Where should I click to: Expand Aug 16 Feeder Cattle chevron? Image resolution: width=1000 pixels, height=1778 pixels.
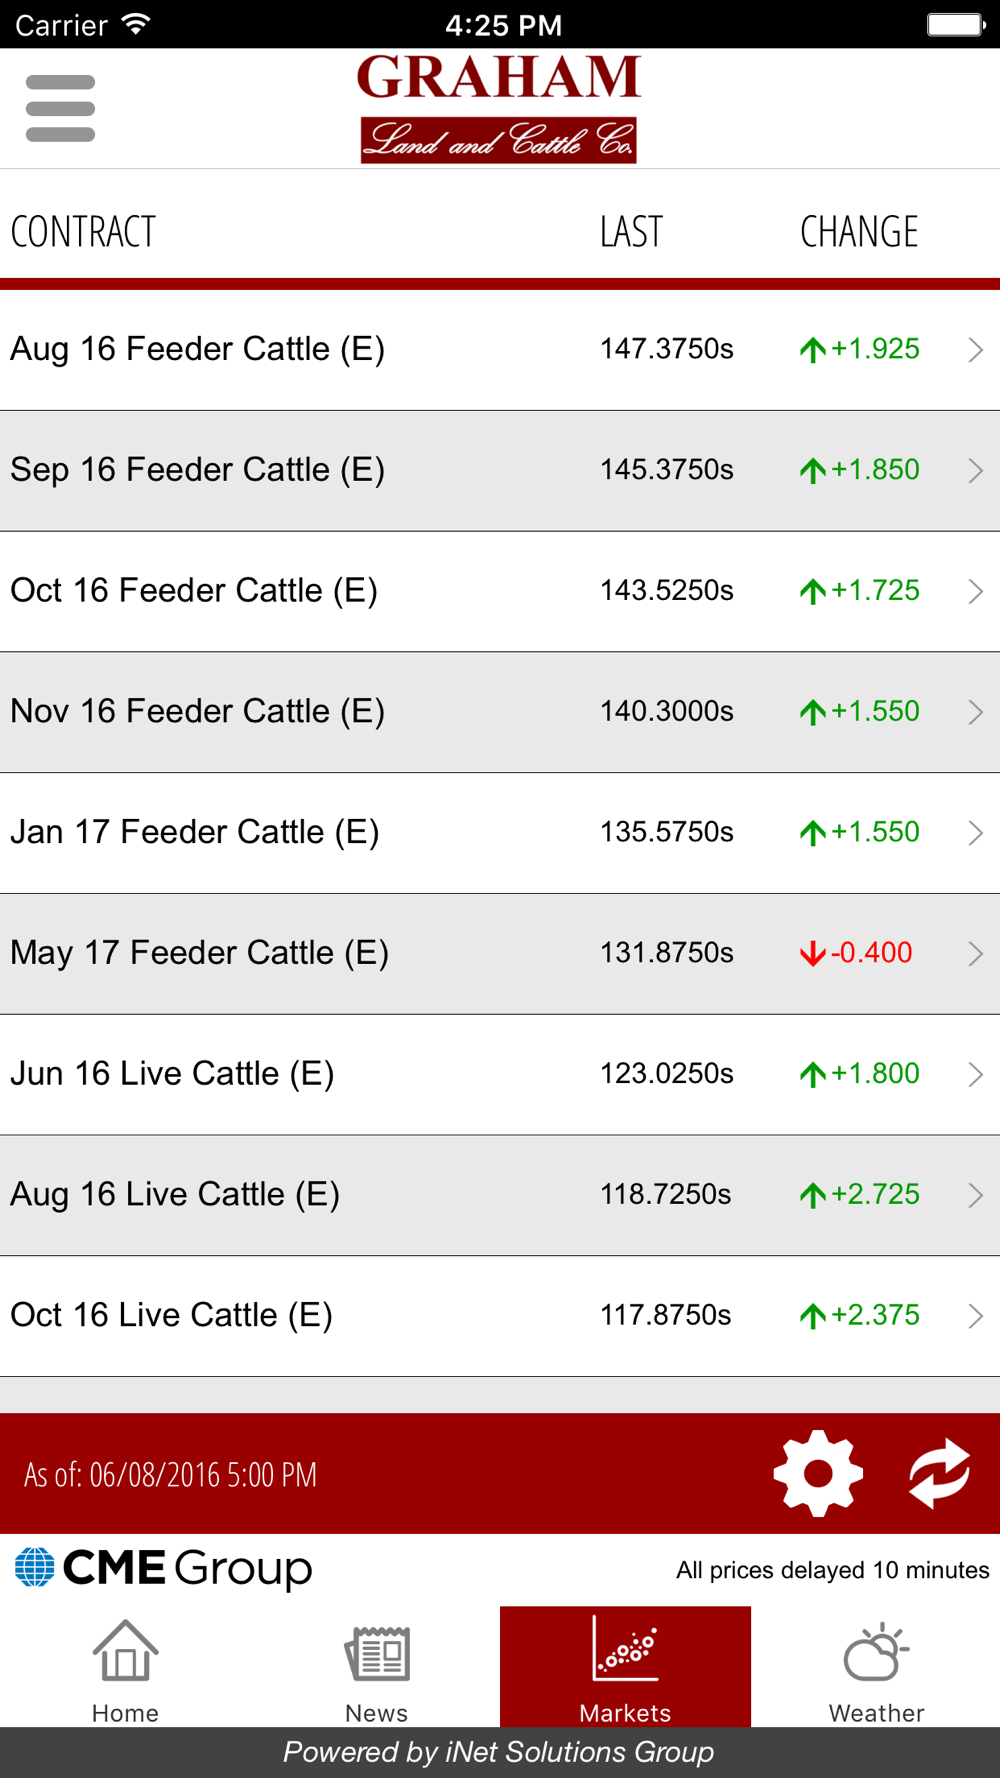(976, 349)
